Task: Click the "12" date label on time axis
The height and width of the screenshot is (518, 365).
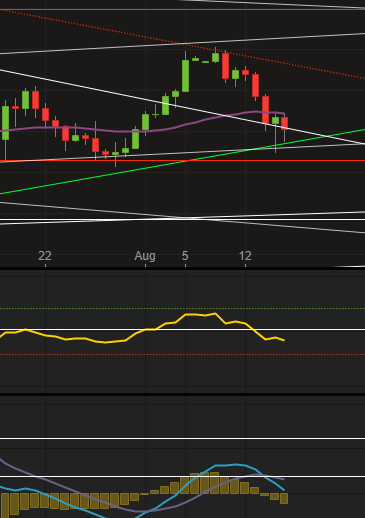Action: (245, 256)
